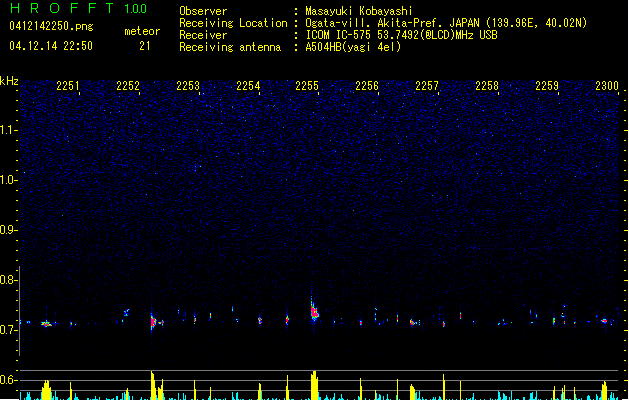The width and height of the screenshot is (629, 400).
Task: Select the observer name Masayuki Kobayashi
Action: tap(359, 11)
